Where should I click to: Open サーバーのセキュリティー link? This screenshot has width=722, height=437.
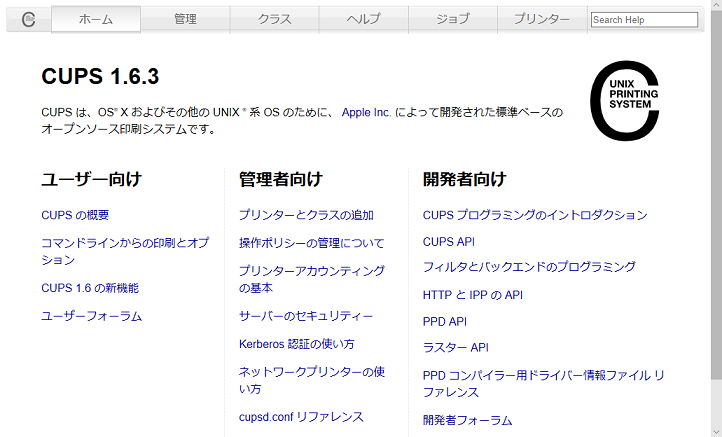pyautogui.click(x=306, y=316)
